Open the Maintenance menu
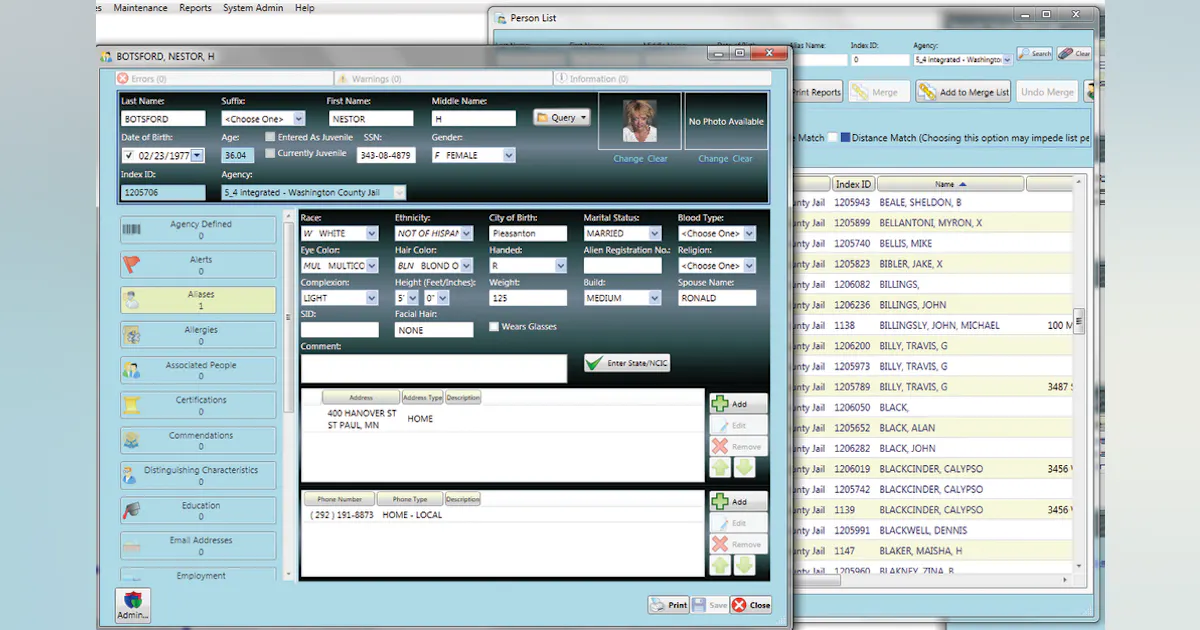This screenshot has height=630, width=1200. coord(141,8)
